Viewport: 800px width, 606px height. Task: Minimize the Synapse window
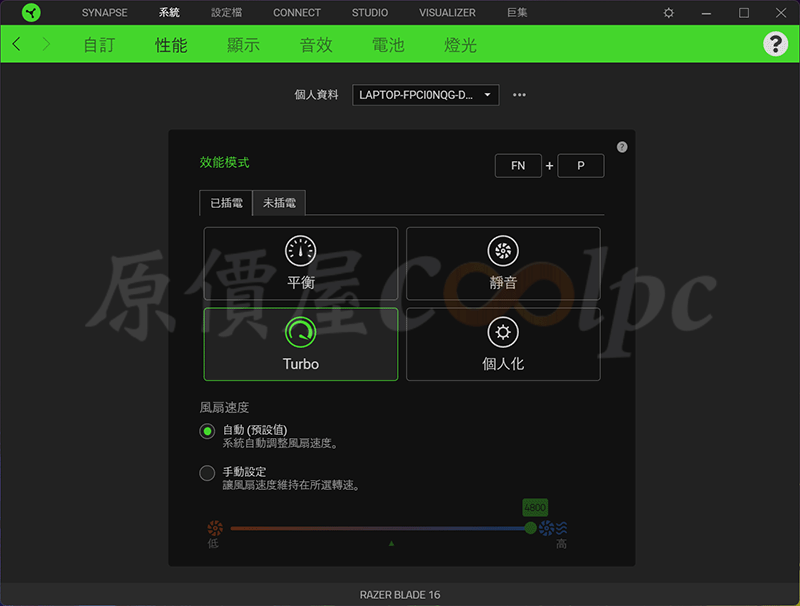click(x=706, y=13)
